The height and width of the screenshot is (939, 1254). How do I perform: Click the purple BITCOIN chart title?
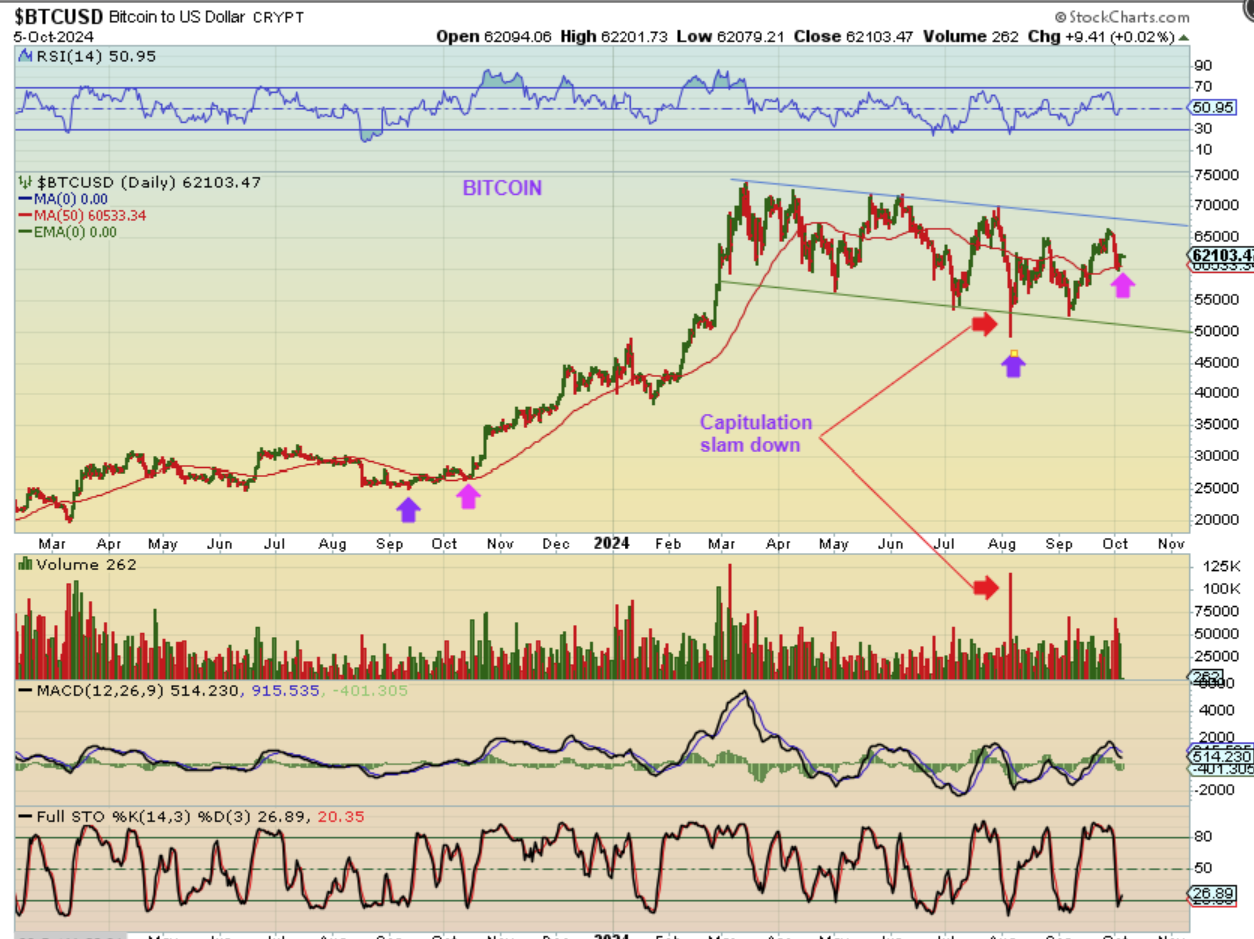tap(502, 187)
